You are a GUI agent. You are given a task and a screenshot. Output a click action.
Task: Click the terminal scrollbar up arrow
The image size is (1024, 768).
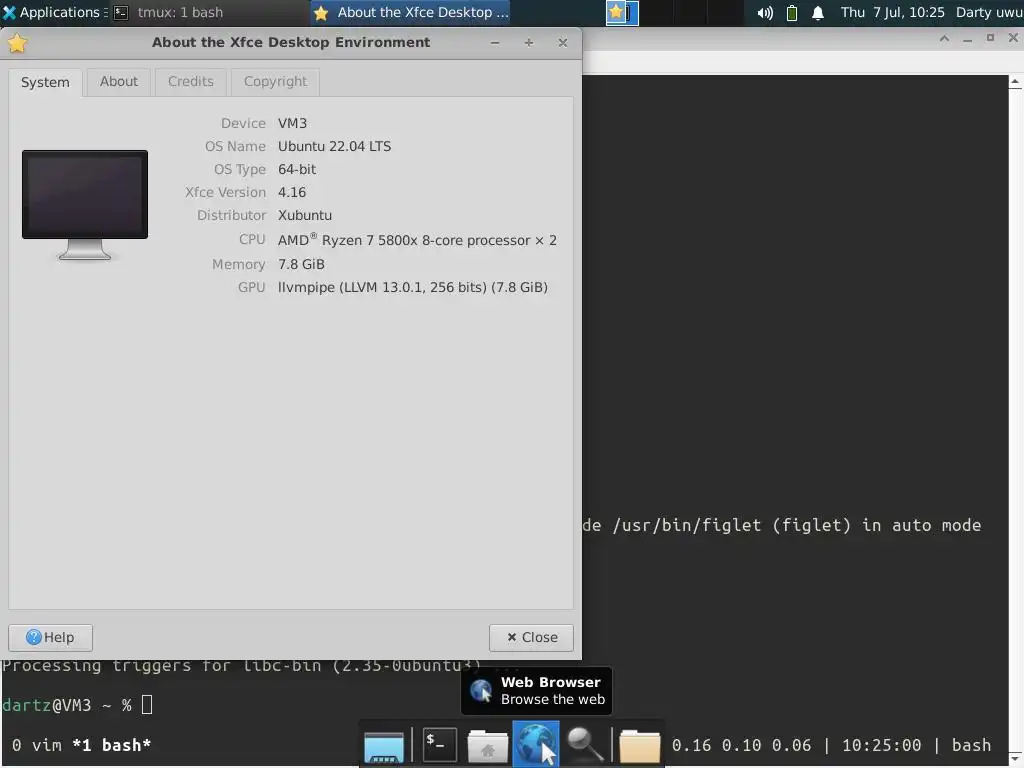tap(1016, 82)
